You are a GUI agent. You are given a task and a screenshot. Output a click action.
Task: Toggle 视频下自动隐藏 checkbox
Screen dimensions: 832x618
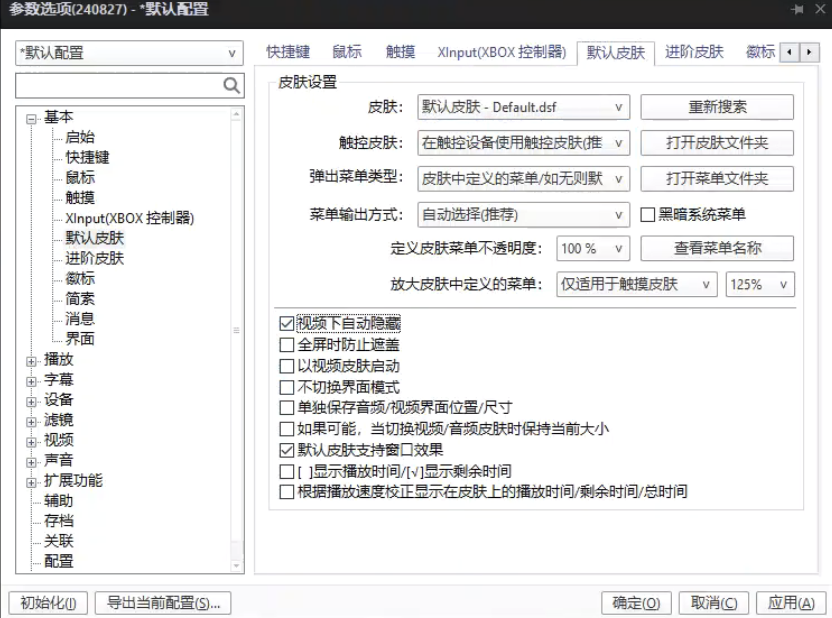point(287,323)
